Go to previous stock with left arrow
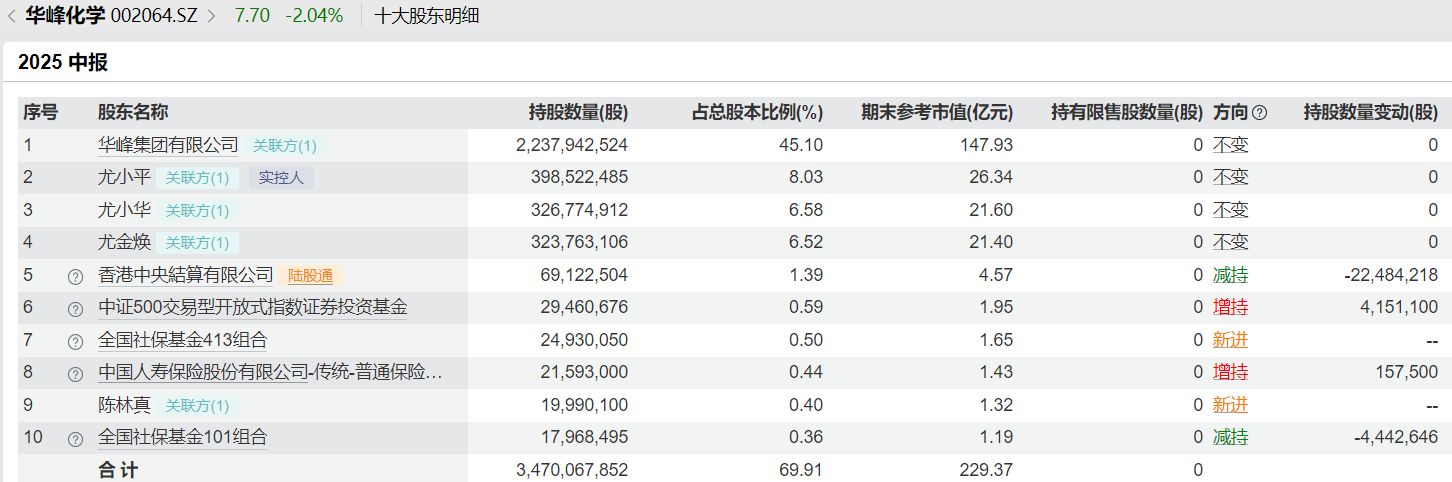 tap(11, 16)
